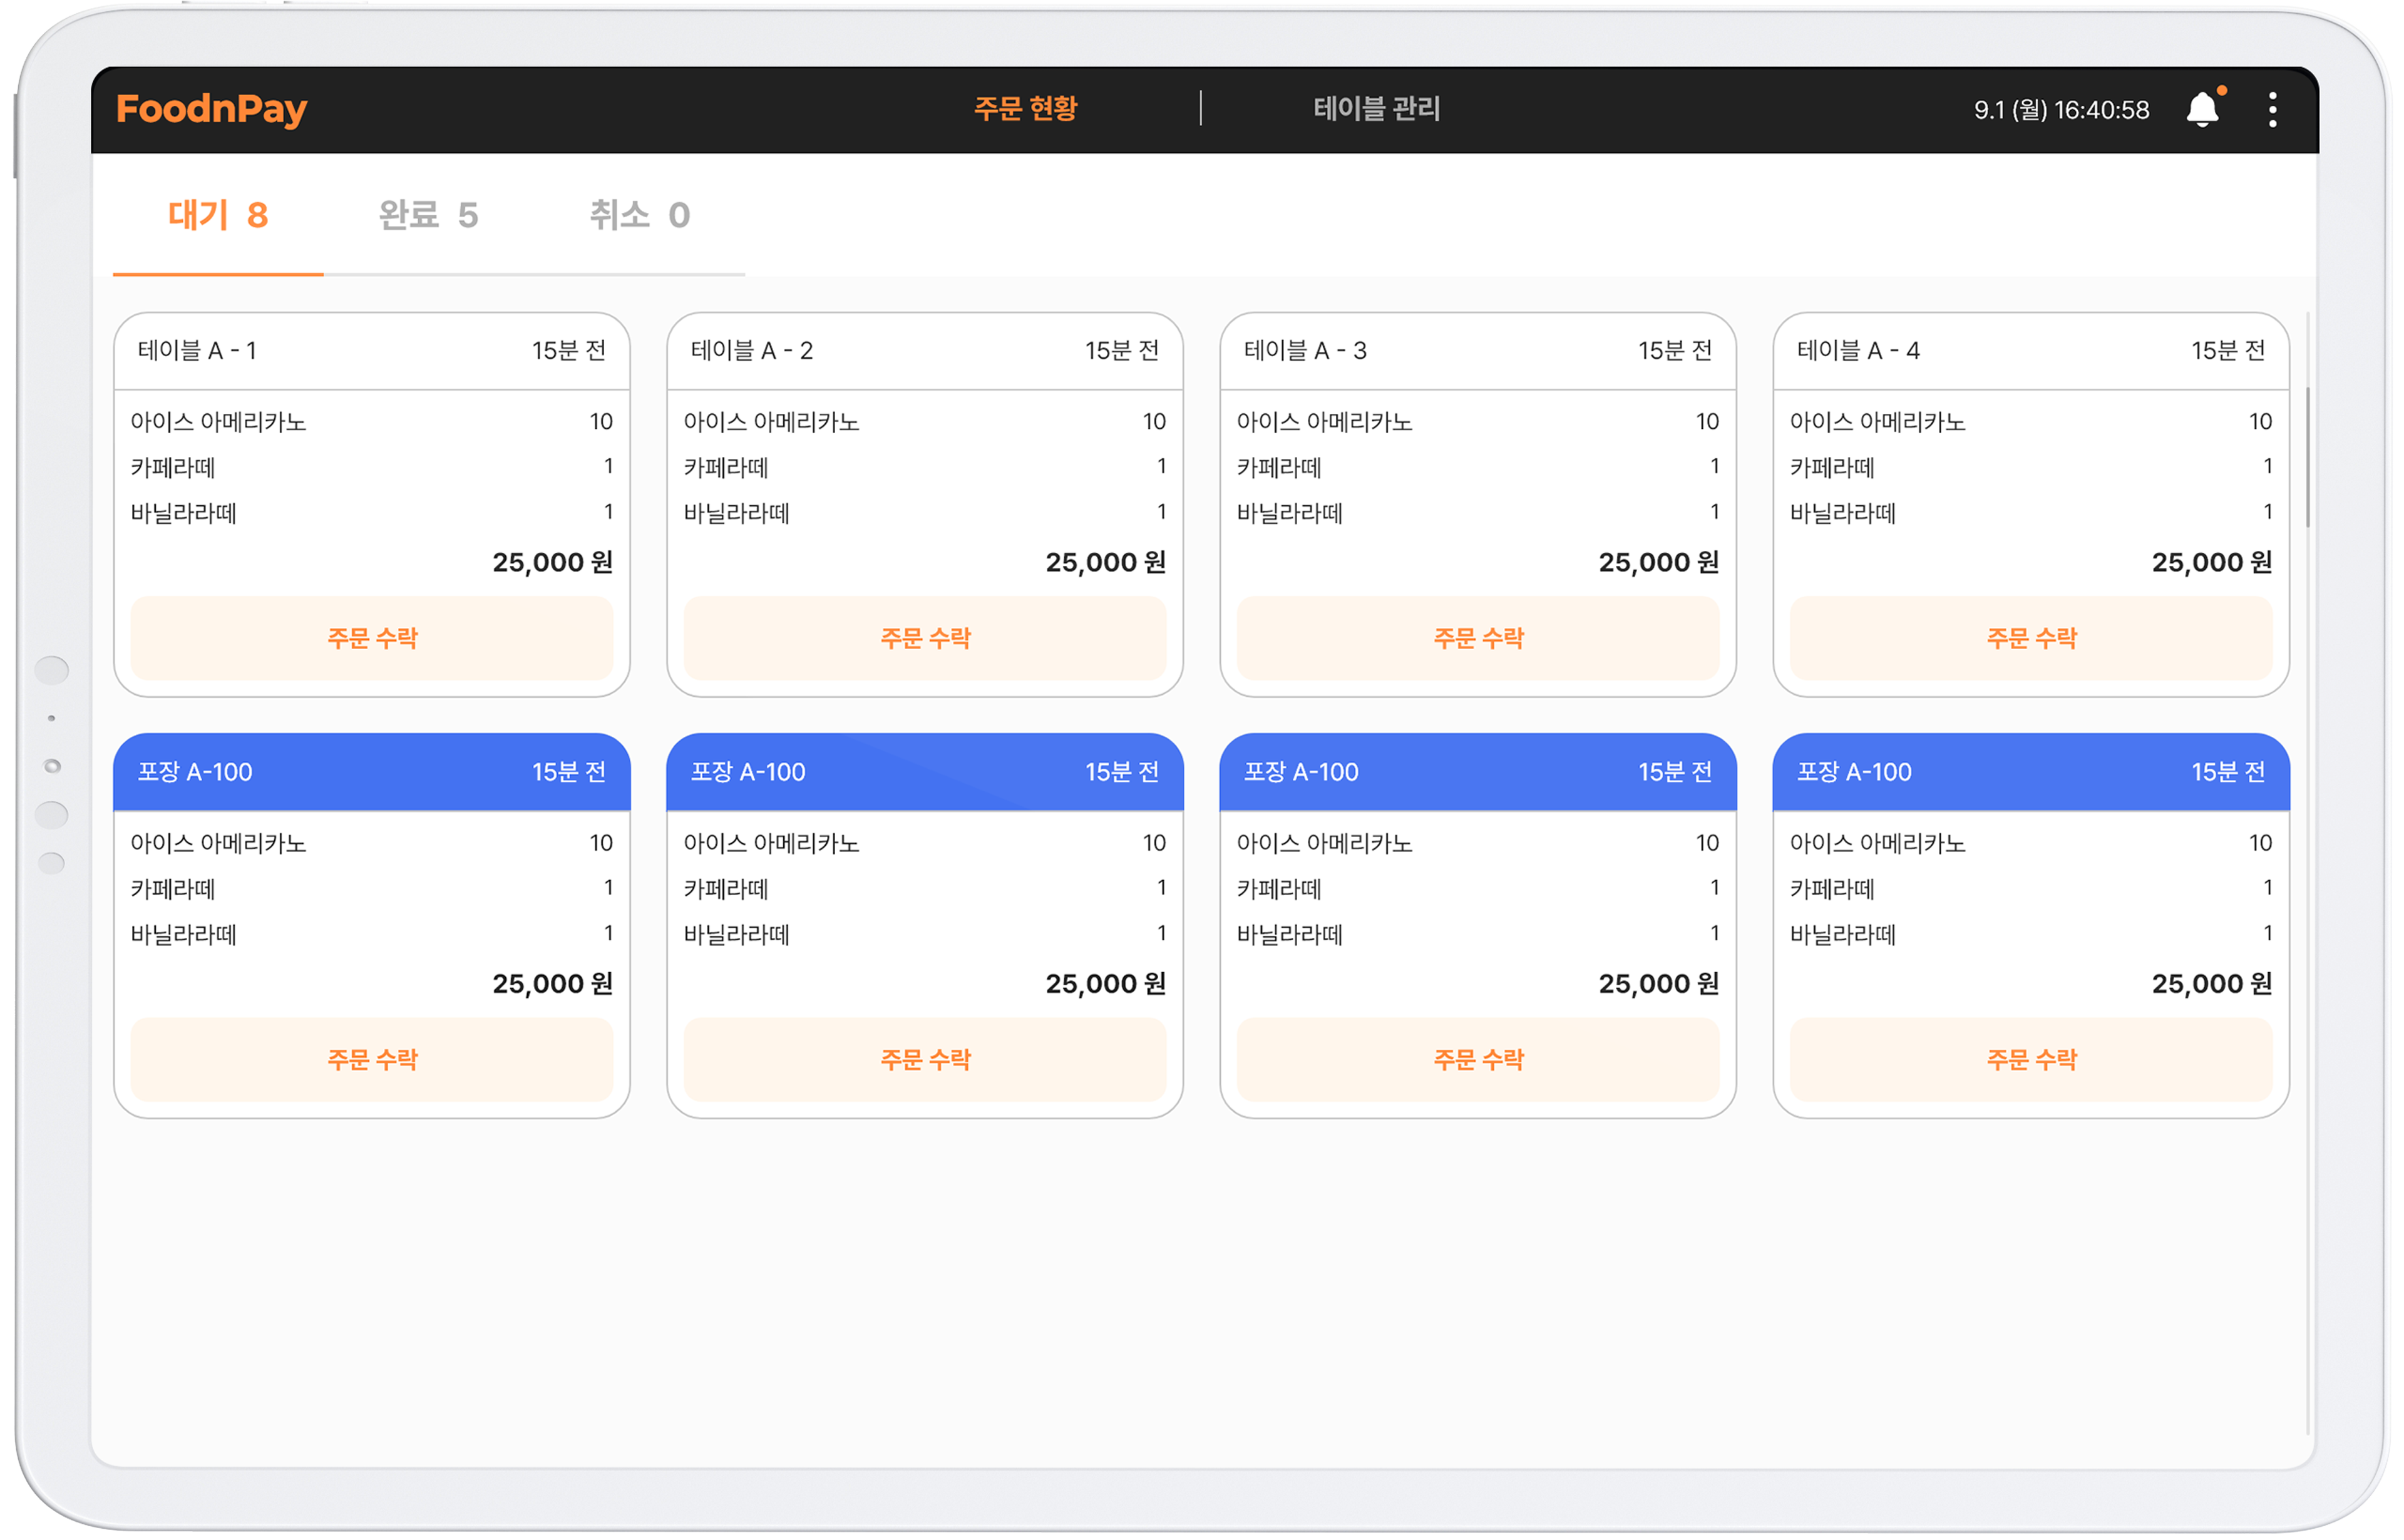
Task: Click 카페라떼 in the 테이블 A - 3 order
Action: pos(1279,467)
